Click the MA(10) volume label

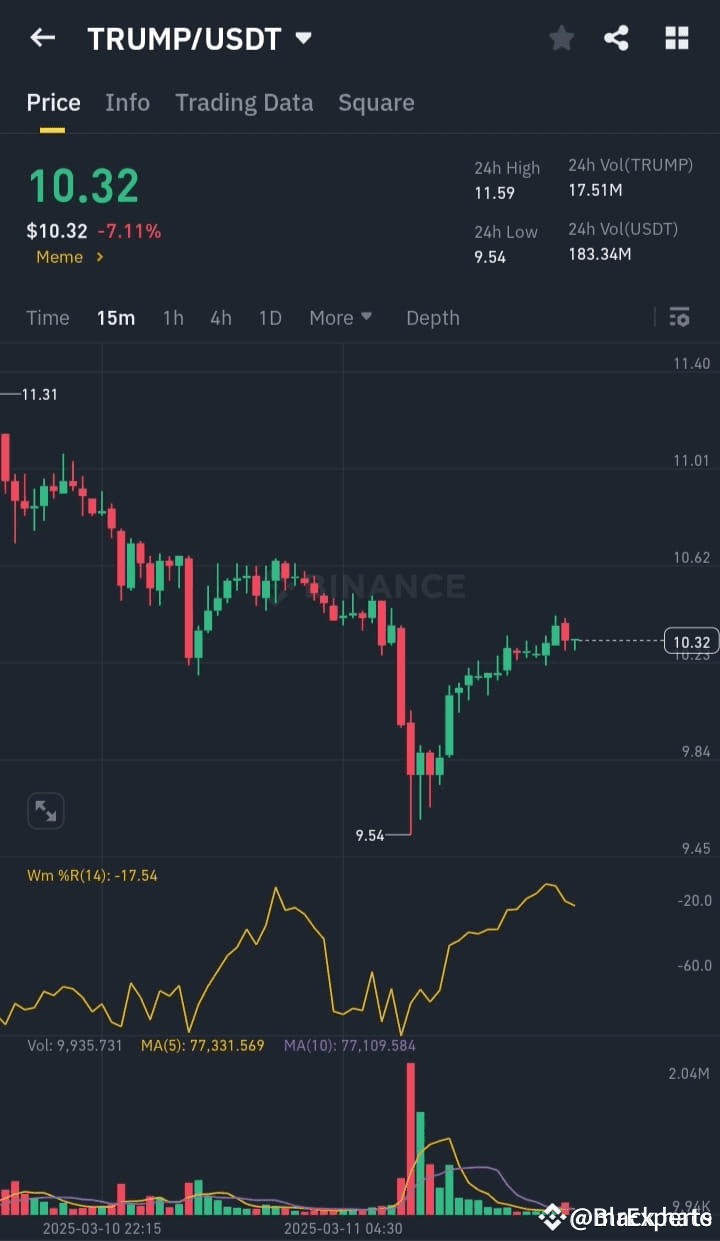[x=349, y=1045]
